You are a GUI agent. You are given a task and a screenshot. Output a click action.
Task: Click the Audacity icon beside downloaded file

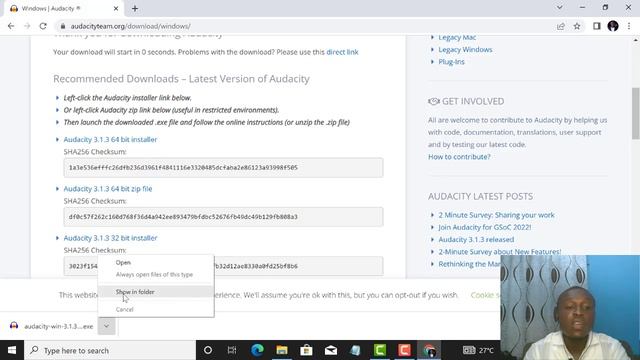point(14,326)
